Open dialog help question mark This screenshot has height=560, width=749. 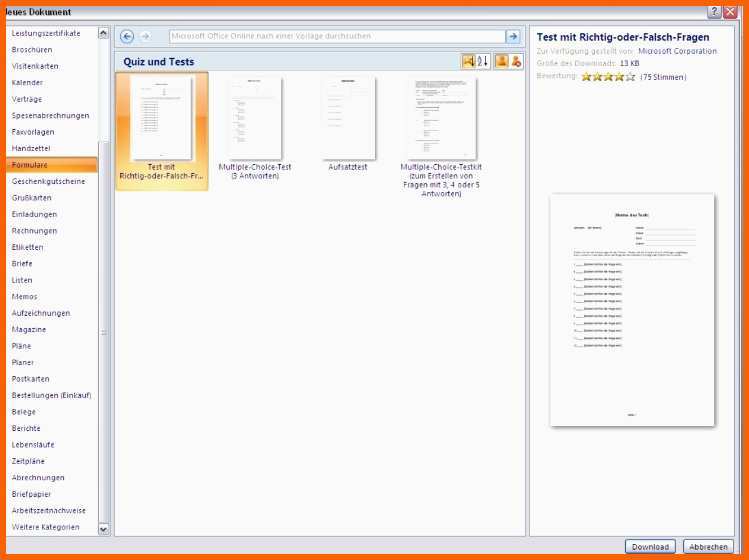(x=714, y=11)
